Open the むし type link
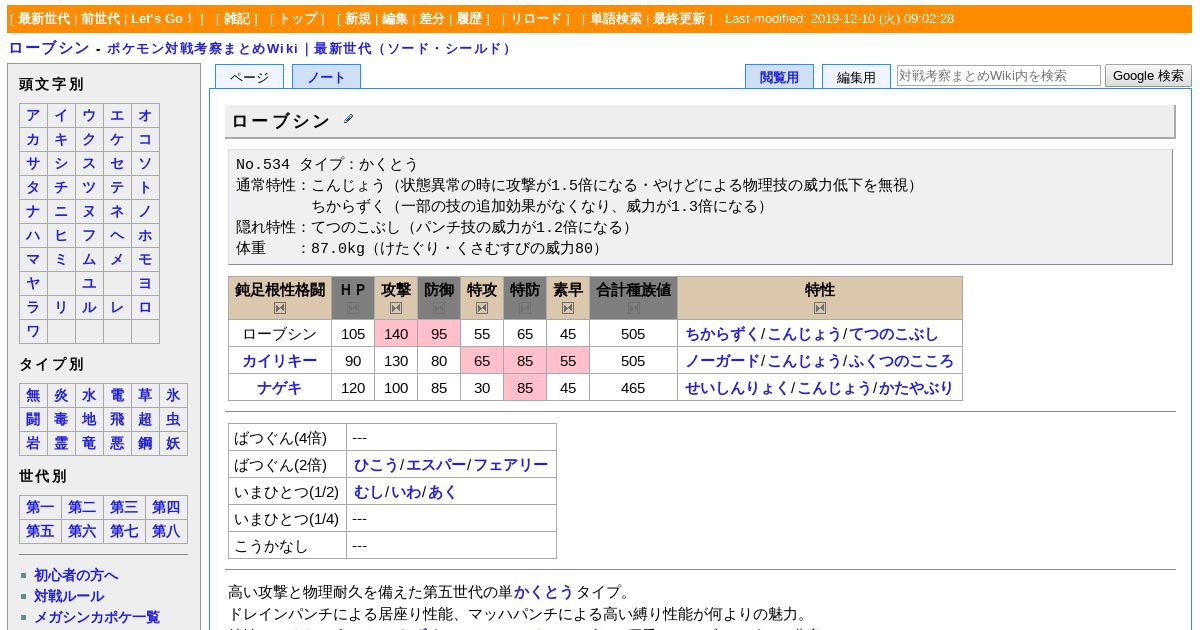The width and height of the screenshot is (1200, 630). click(368, 492)
